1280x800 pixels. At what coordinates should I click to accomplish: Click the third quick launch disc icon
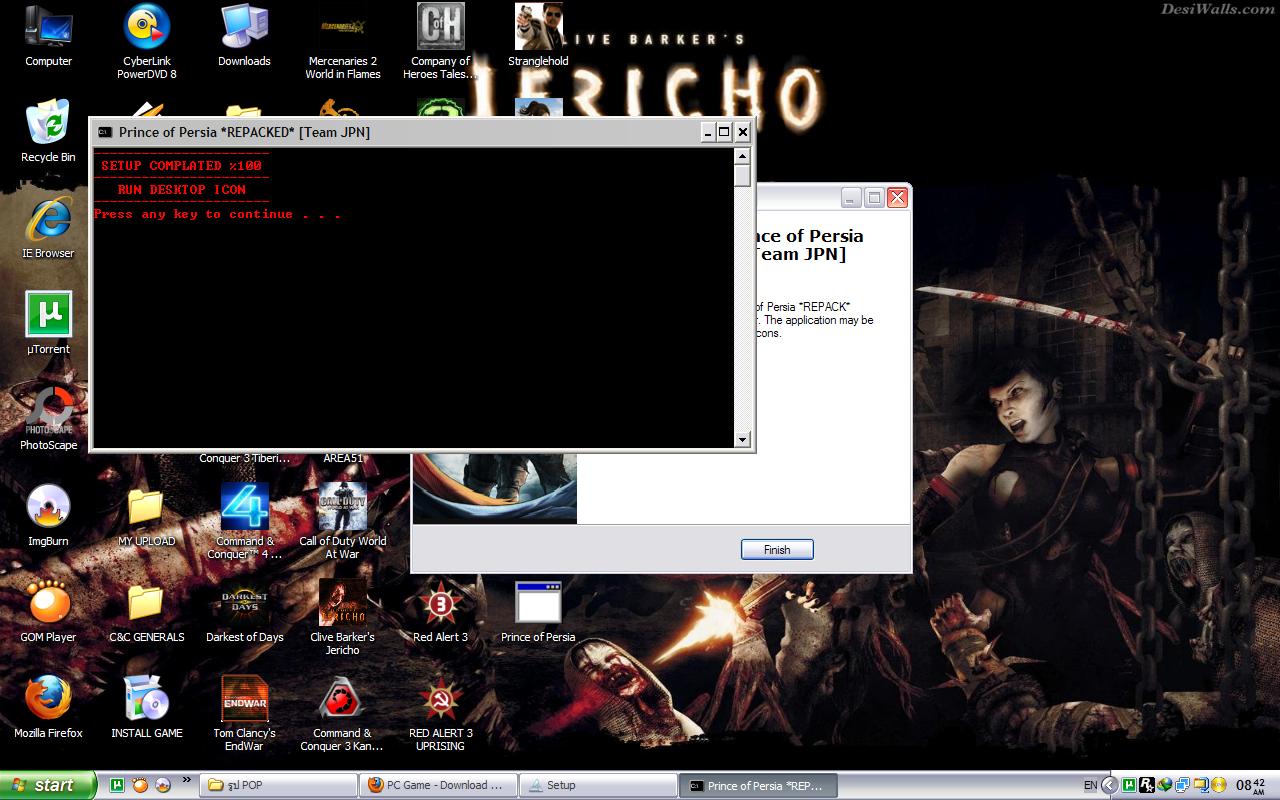[163, 785]
